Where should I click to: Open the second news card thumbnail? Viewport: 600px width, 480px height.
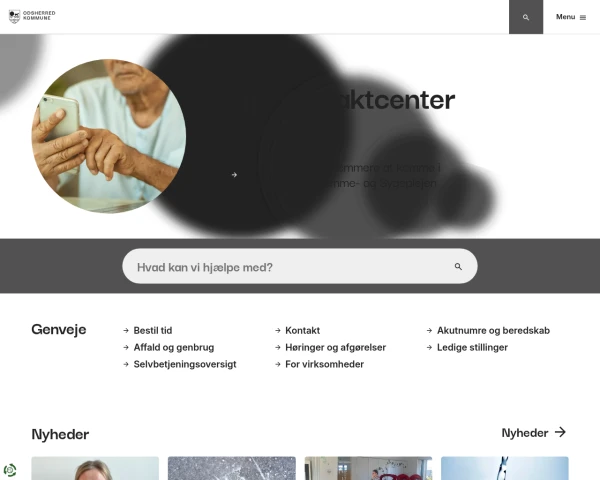click(x=232, y=468)
